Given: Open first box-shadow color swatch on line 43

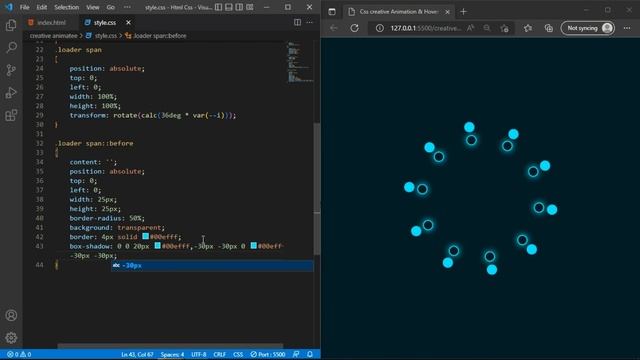Looking at the screenshot, I should pyautogui.click(x=158, y=246).
